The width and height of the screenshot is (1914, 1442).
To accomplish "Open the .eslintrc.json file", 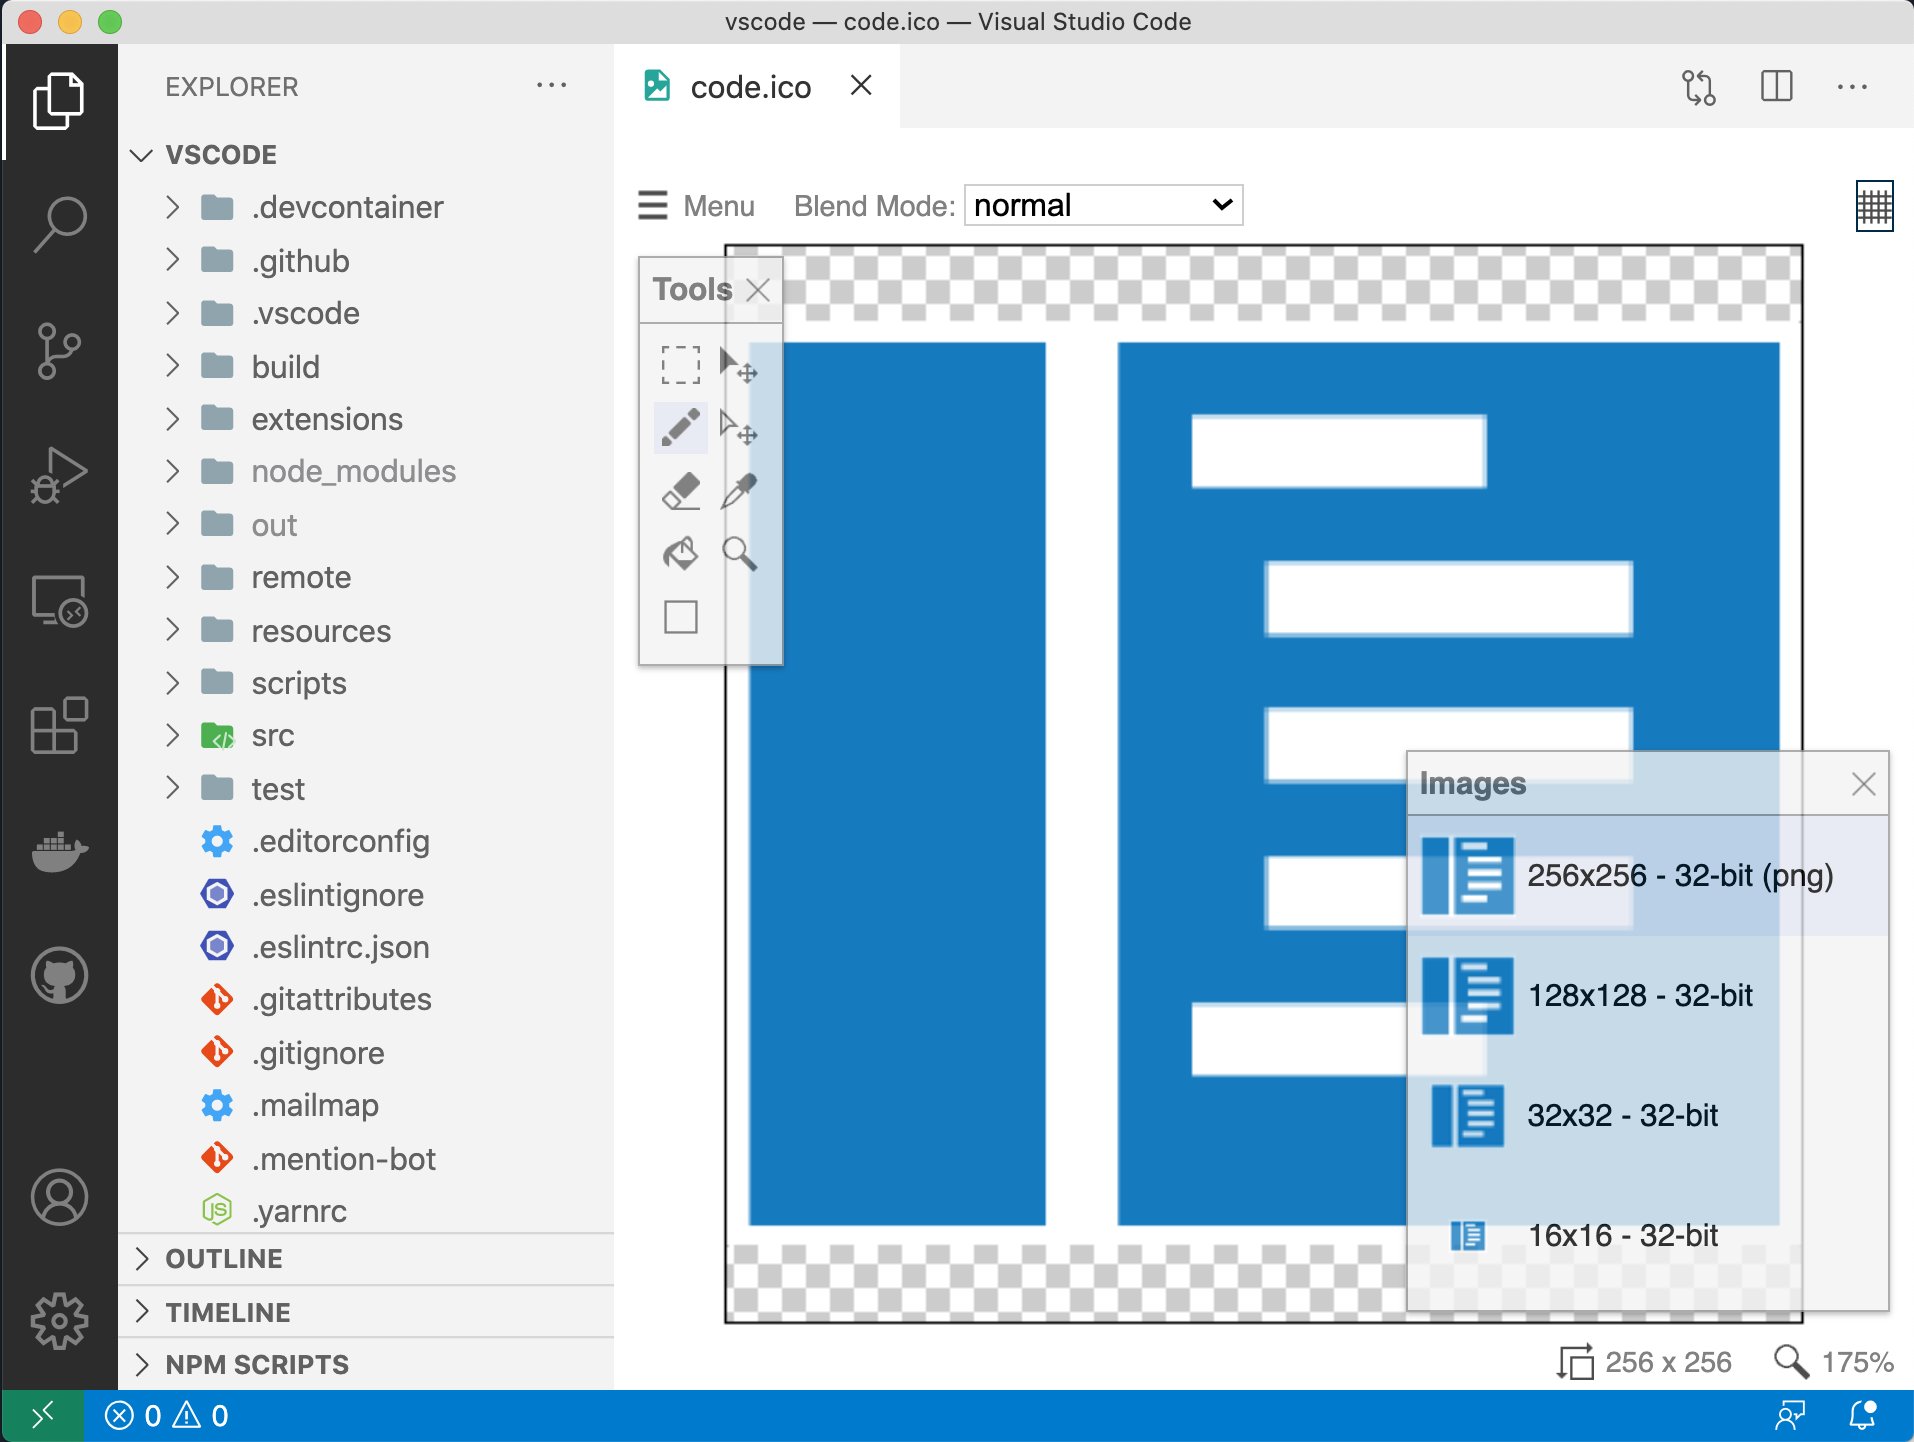I will (366, 947).
